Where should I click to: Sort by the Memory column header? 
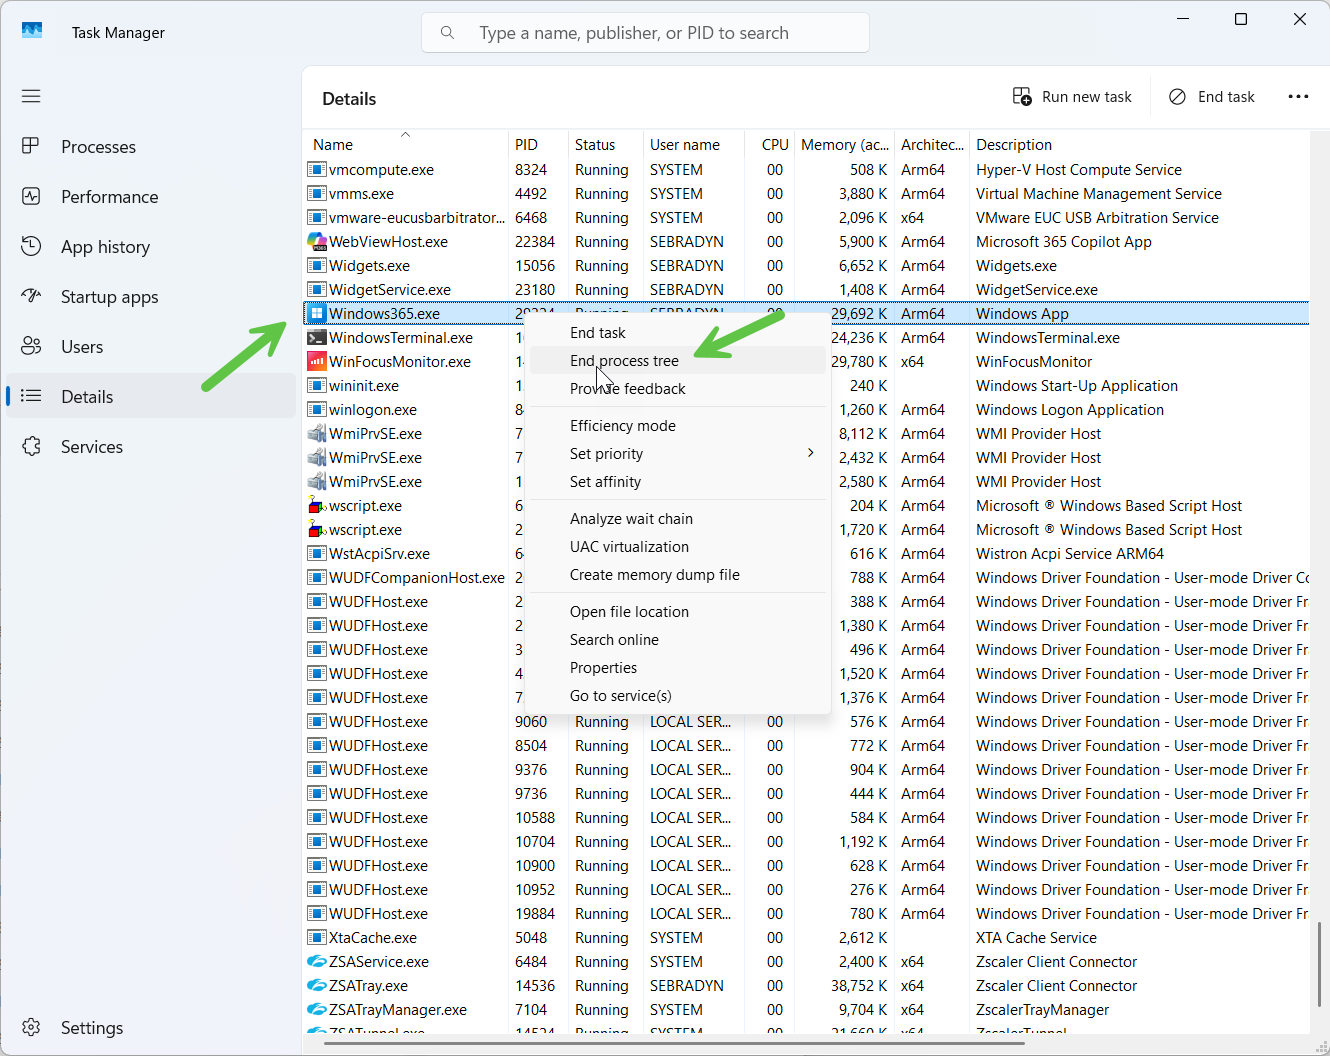click(845, 144)
